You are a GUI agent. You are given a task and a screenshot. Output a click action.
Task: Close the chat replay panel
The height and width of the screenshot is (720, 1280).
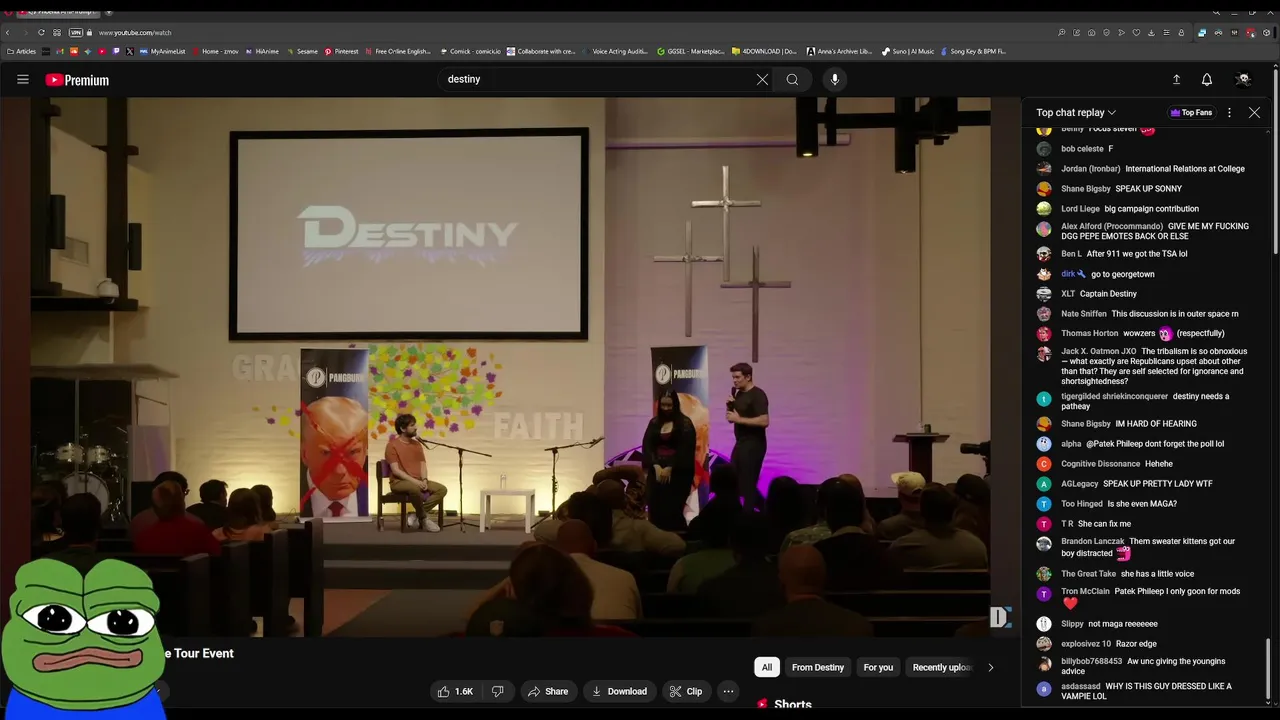(1254, 112)
